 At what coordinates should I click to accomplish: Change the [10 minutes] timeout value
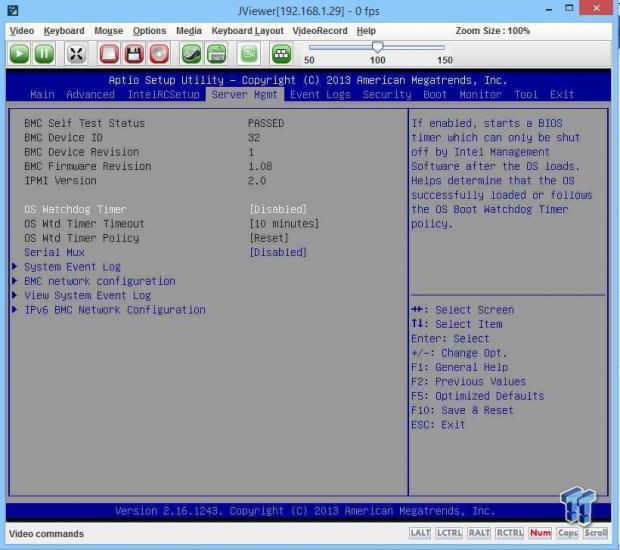(284, 224)
